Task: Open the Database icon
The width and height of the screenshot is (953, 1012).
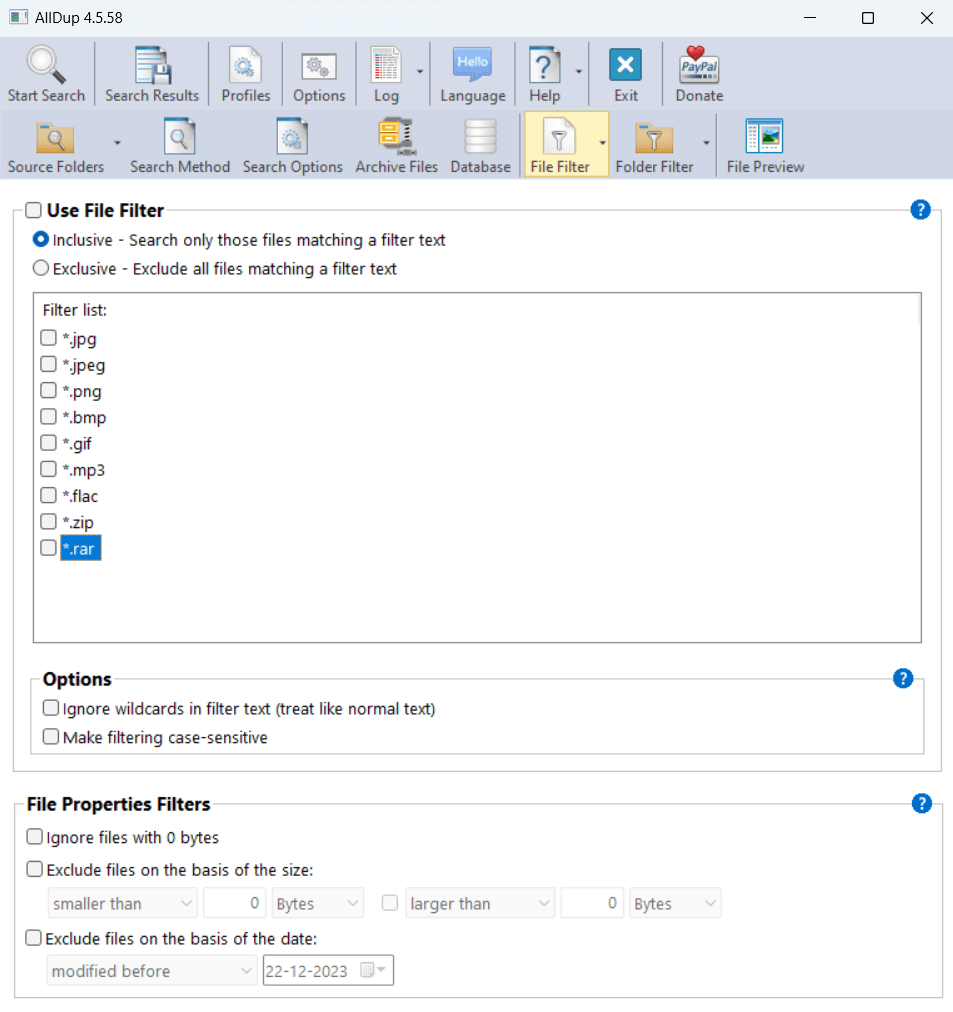Action: click(480, 137)
